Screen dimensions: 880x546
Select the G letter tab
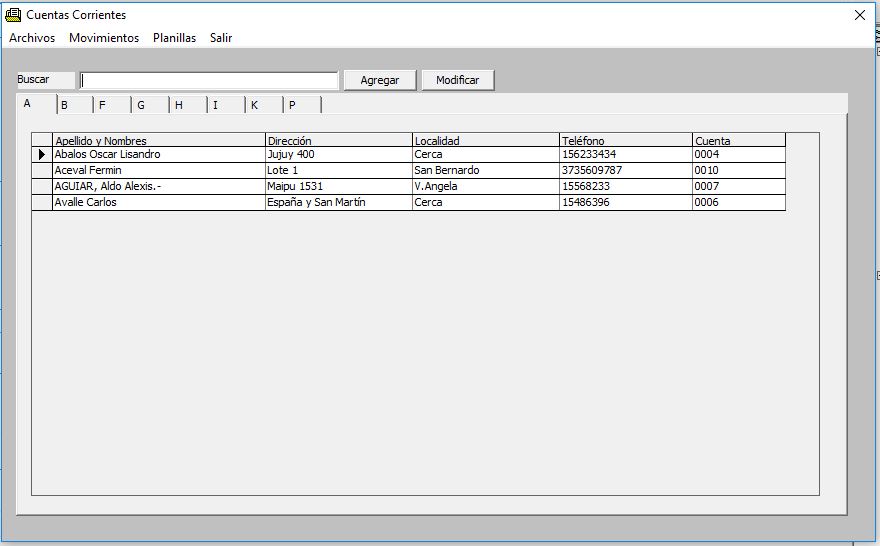(x=149, y=105)
